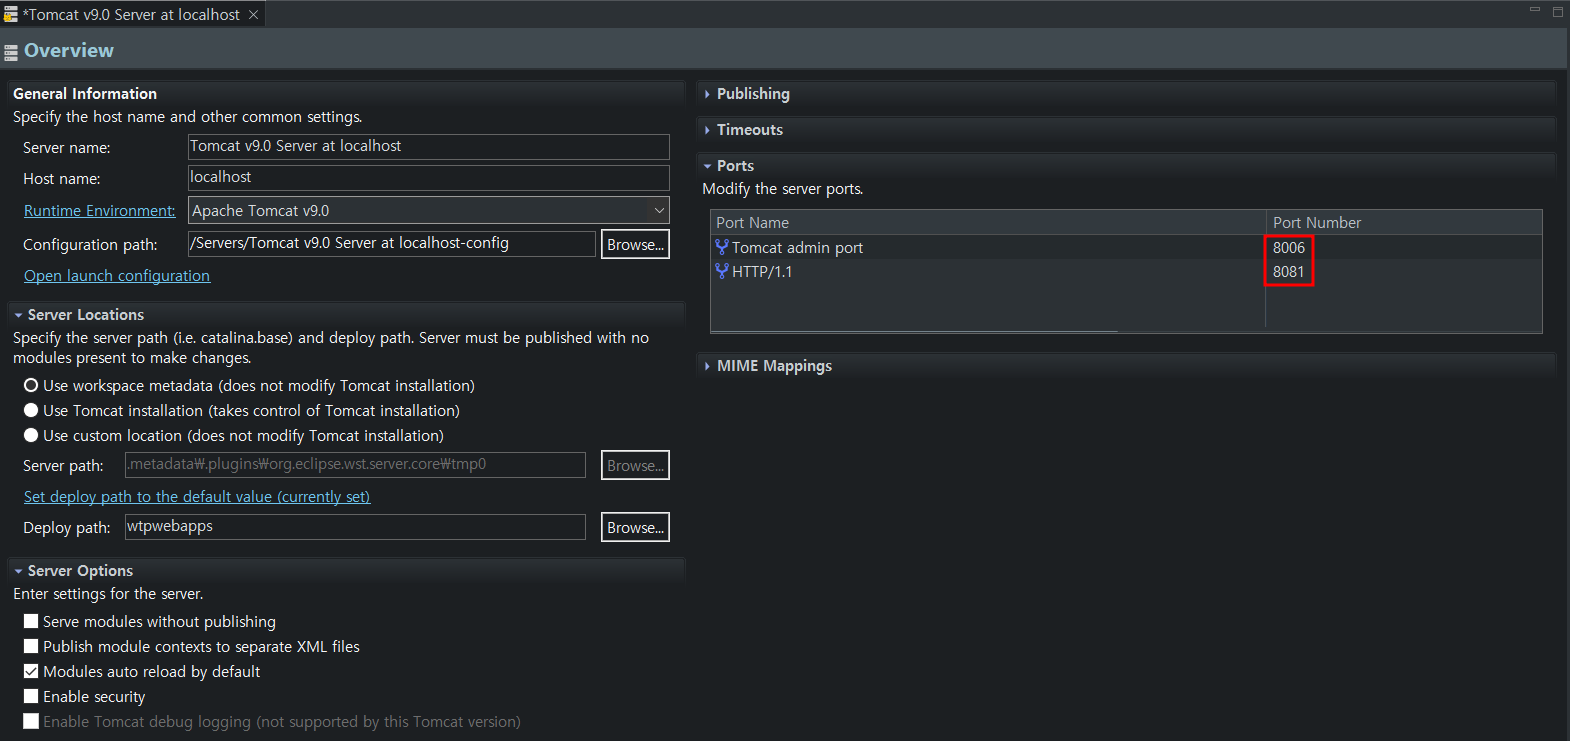Click the Deploy path wtpwebapps field

point(355,526)
